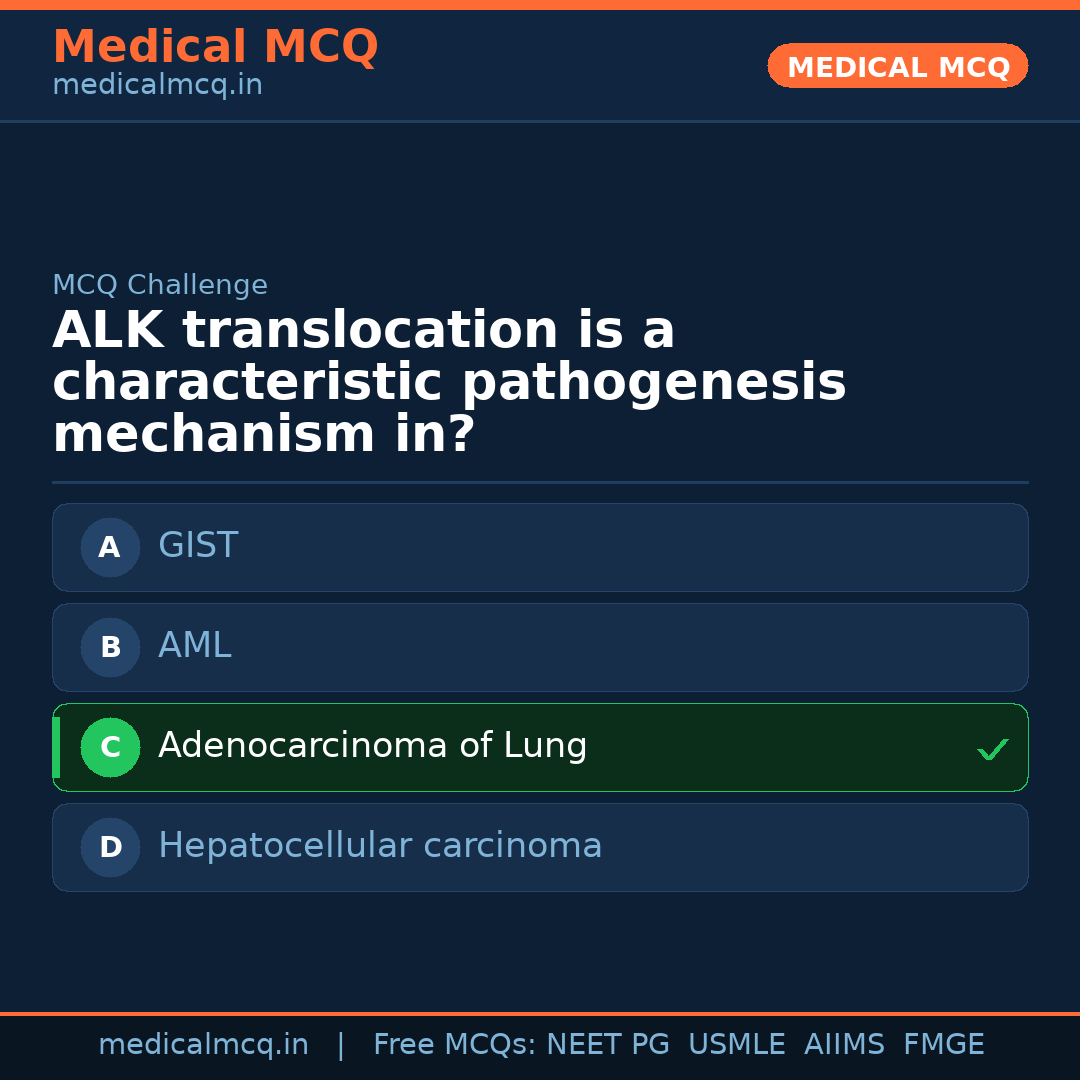Screen dimensions: 1080x1080
Task: Click the Free MCQs footer text
Action: (x=455, y=1045)
